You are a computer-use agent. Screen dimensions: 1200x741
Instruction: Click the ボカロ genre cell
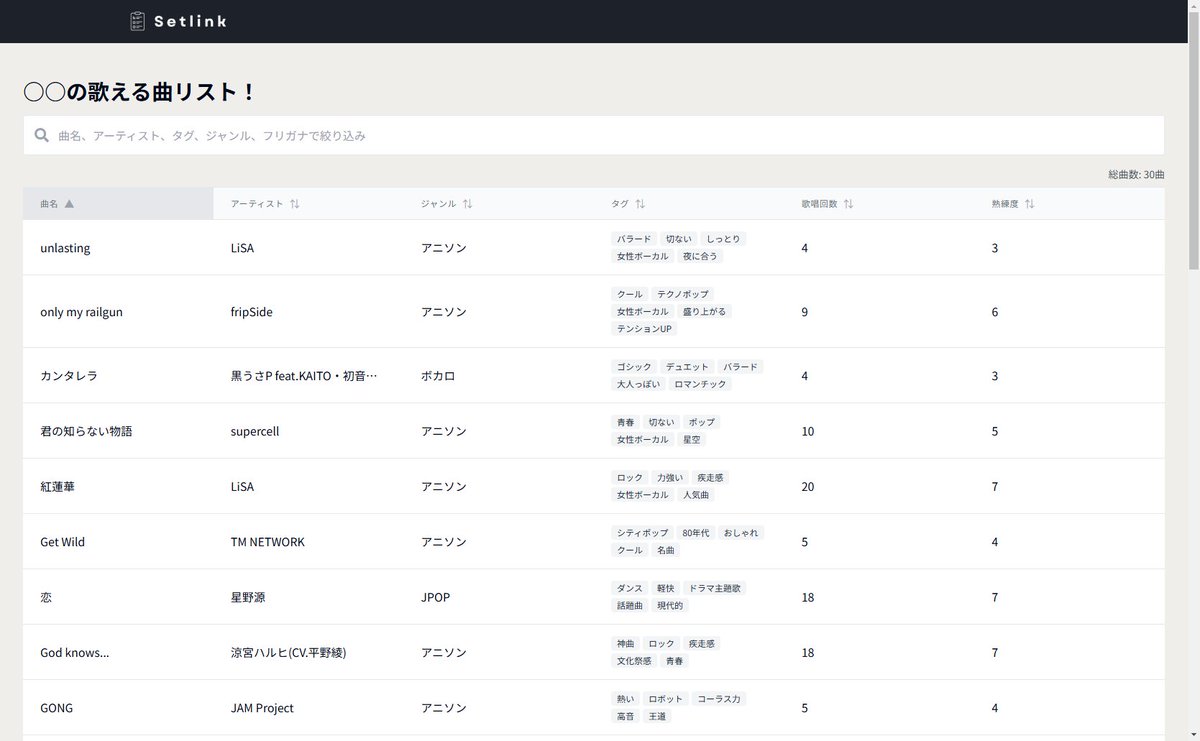click(438, 376)
